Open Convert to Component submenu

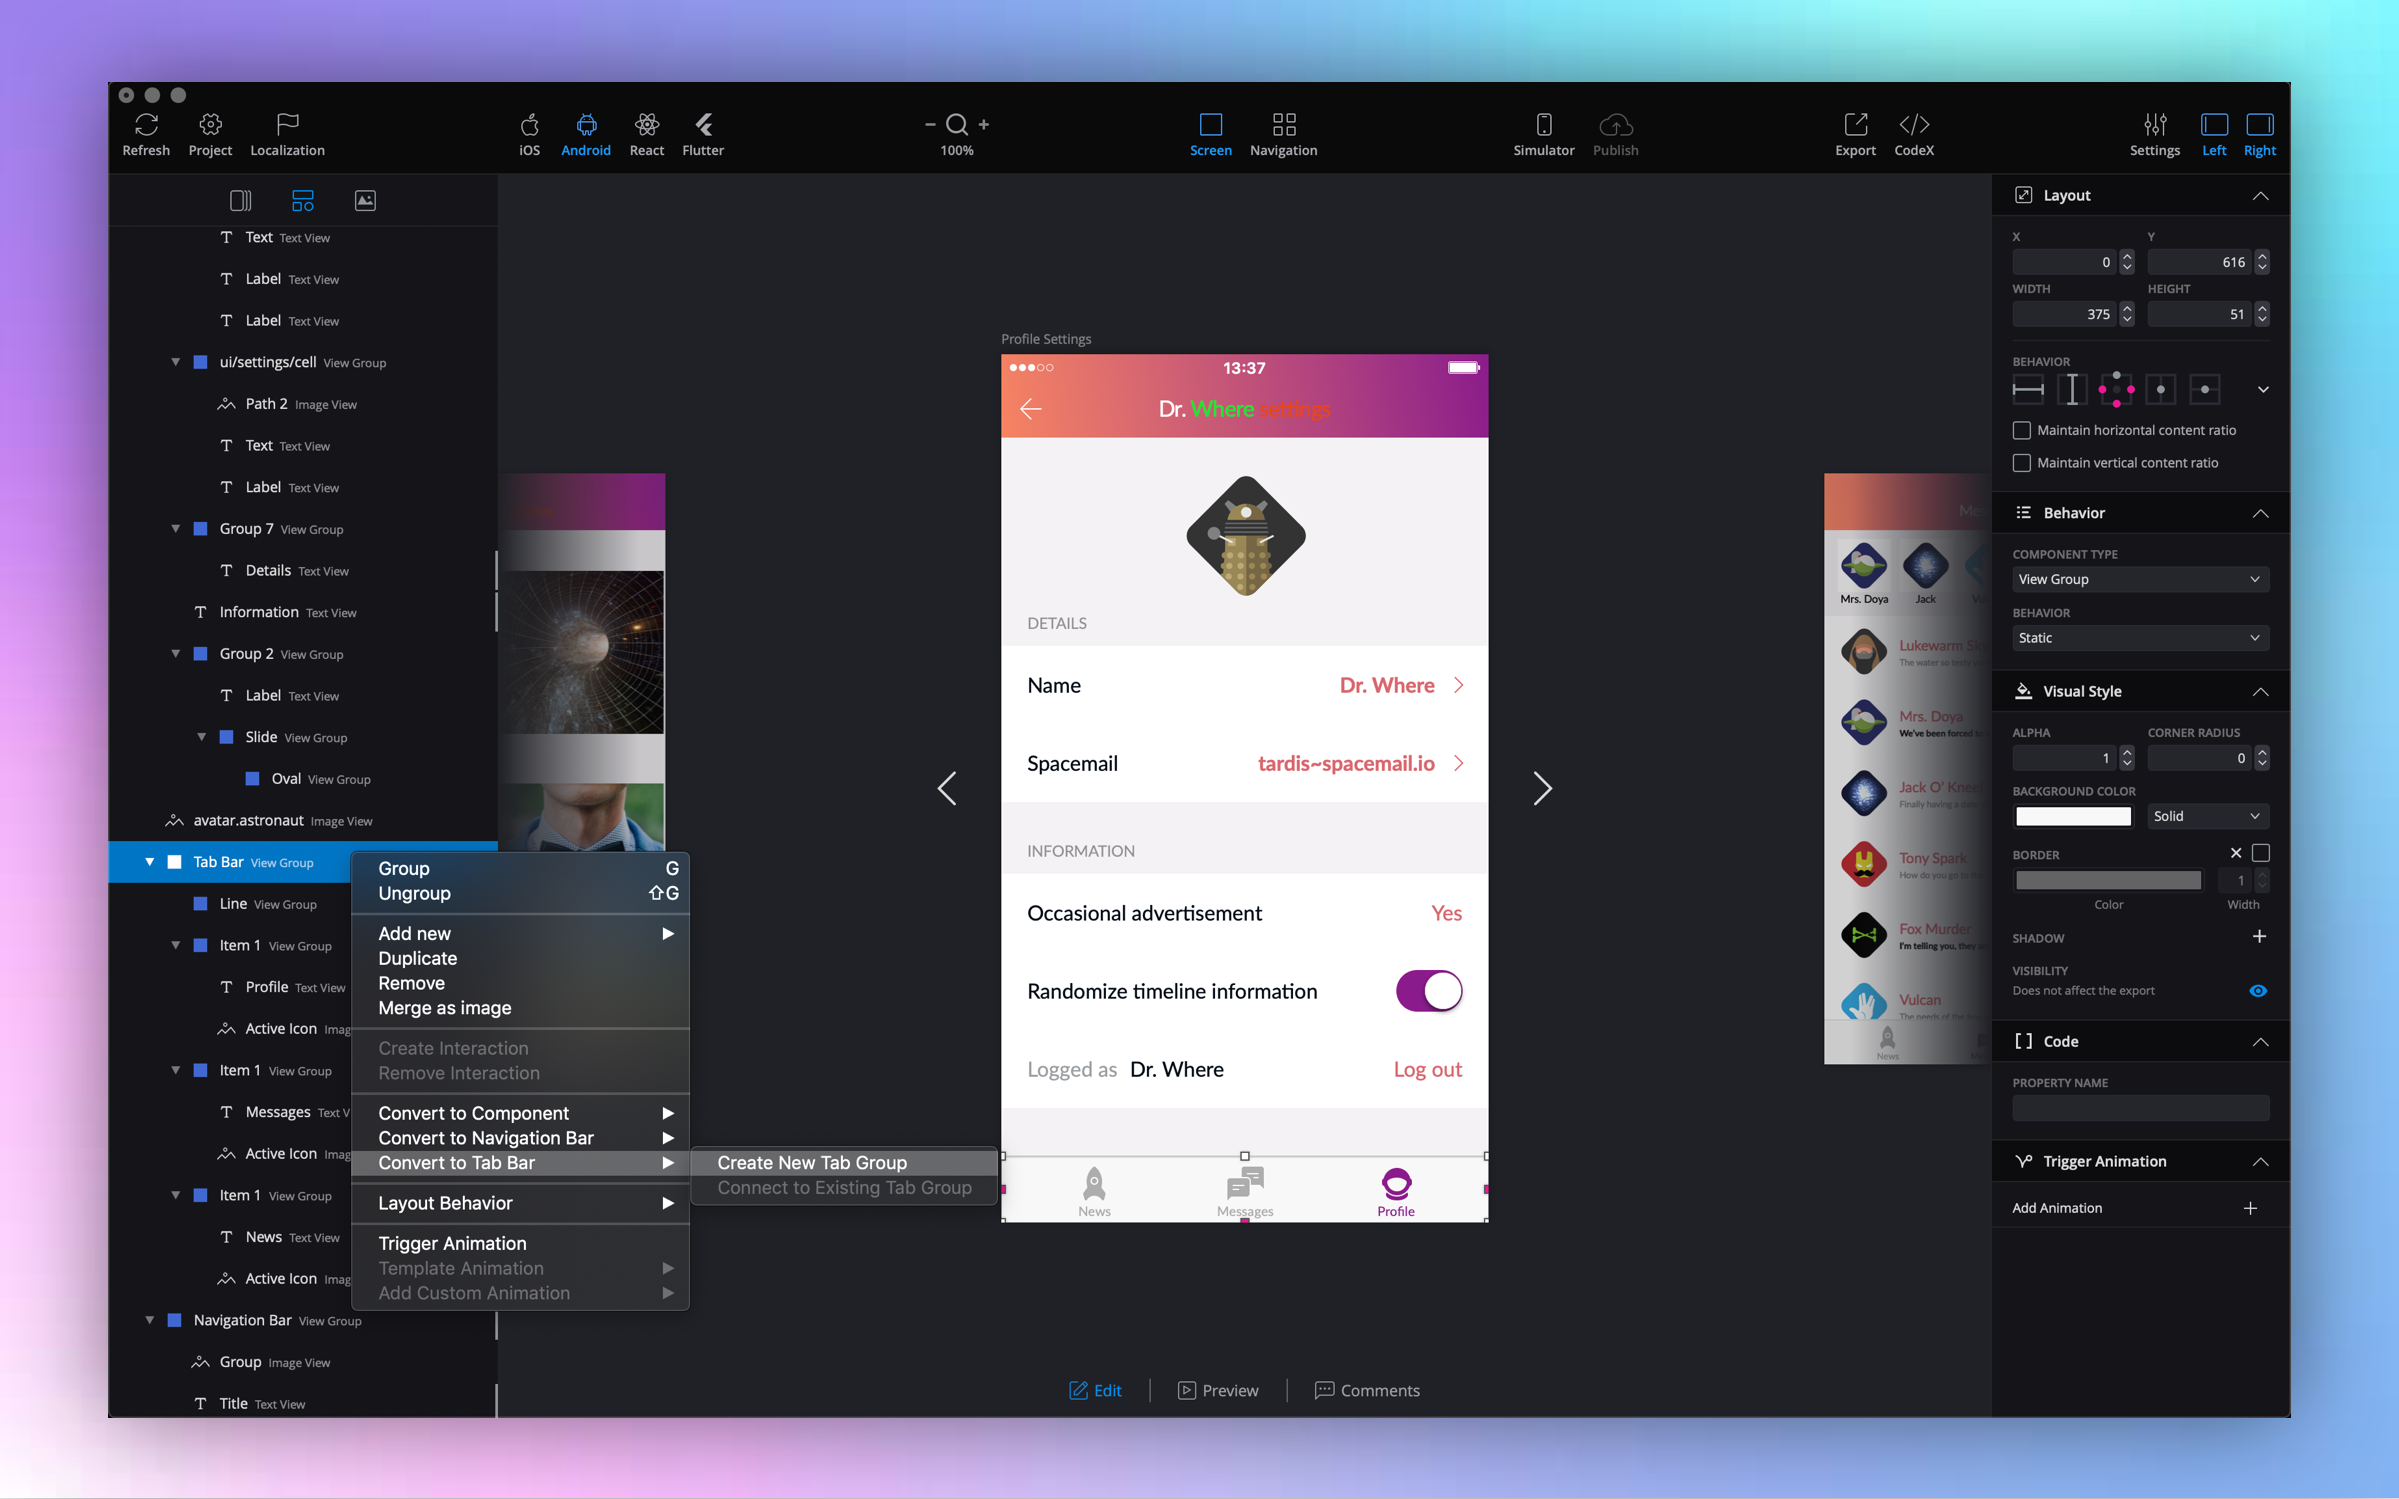coord(520,1113)
